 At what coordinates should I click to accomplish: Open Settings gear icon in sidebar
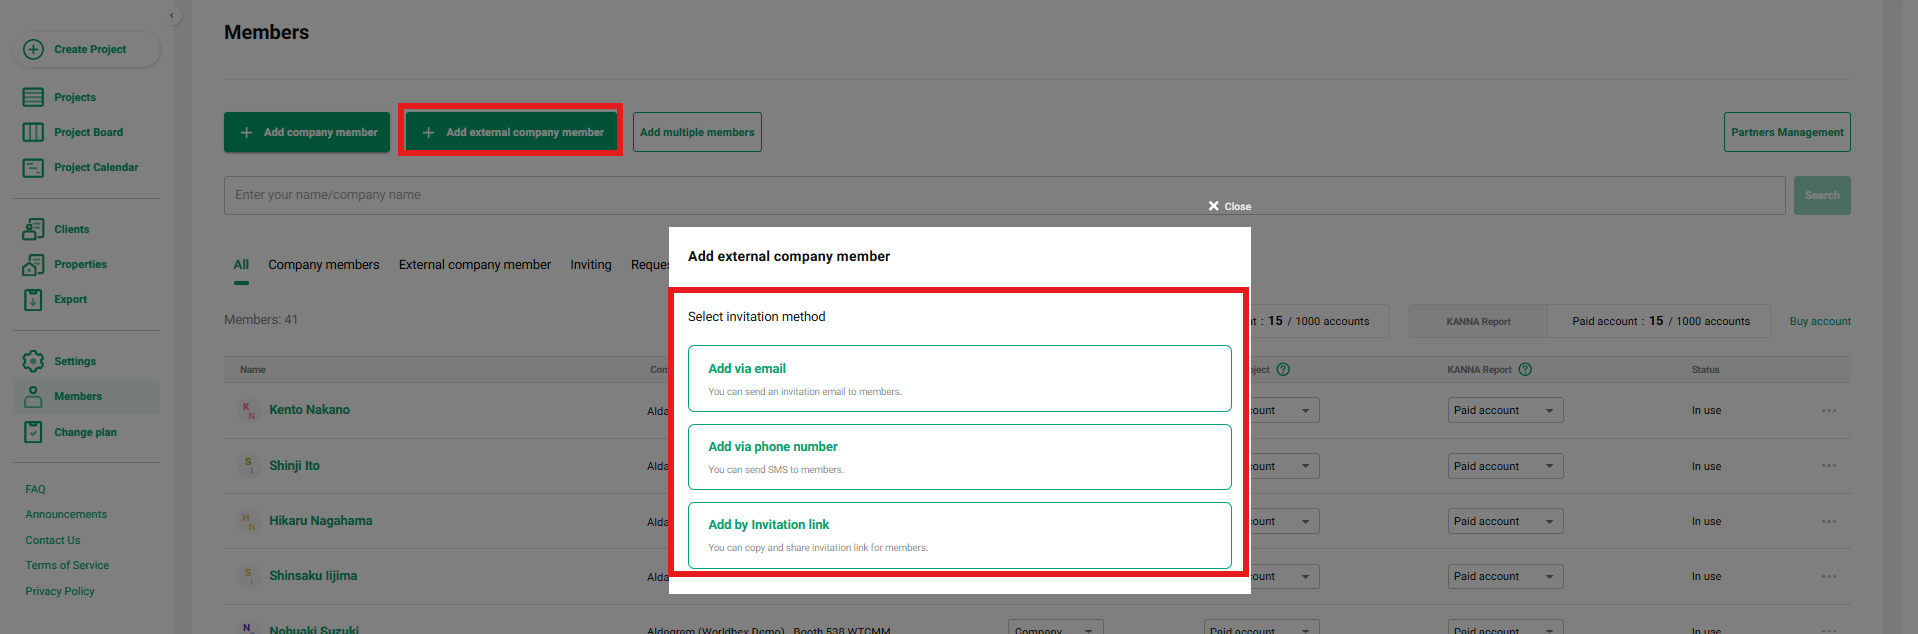33,361
